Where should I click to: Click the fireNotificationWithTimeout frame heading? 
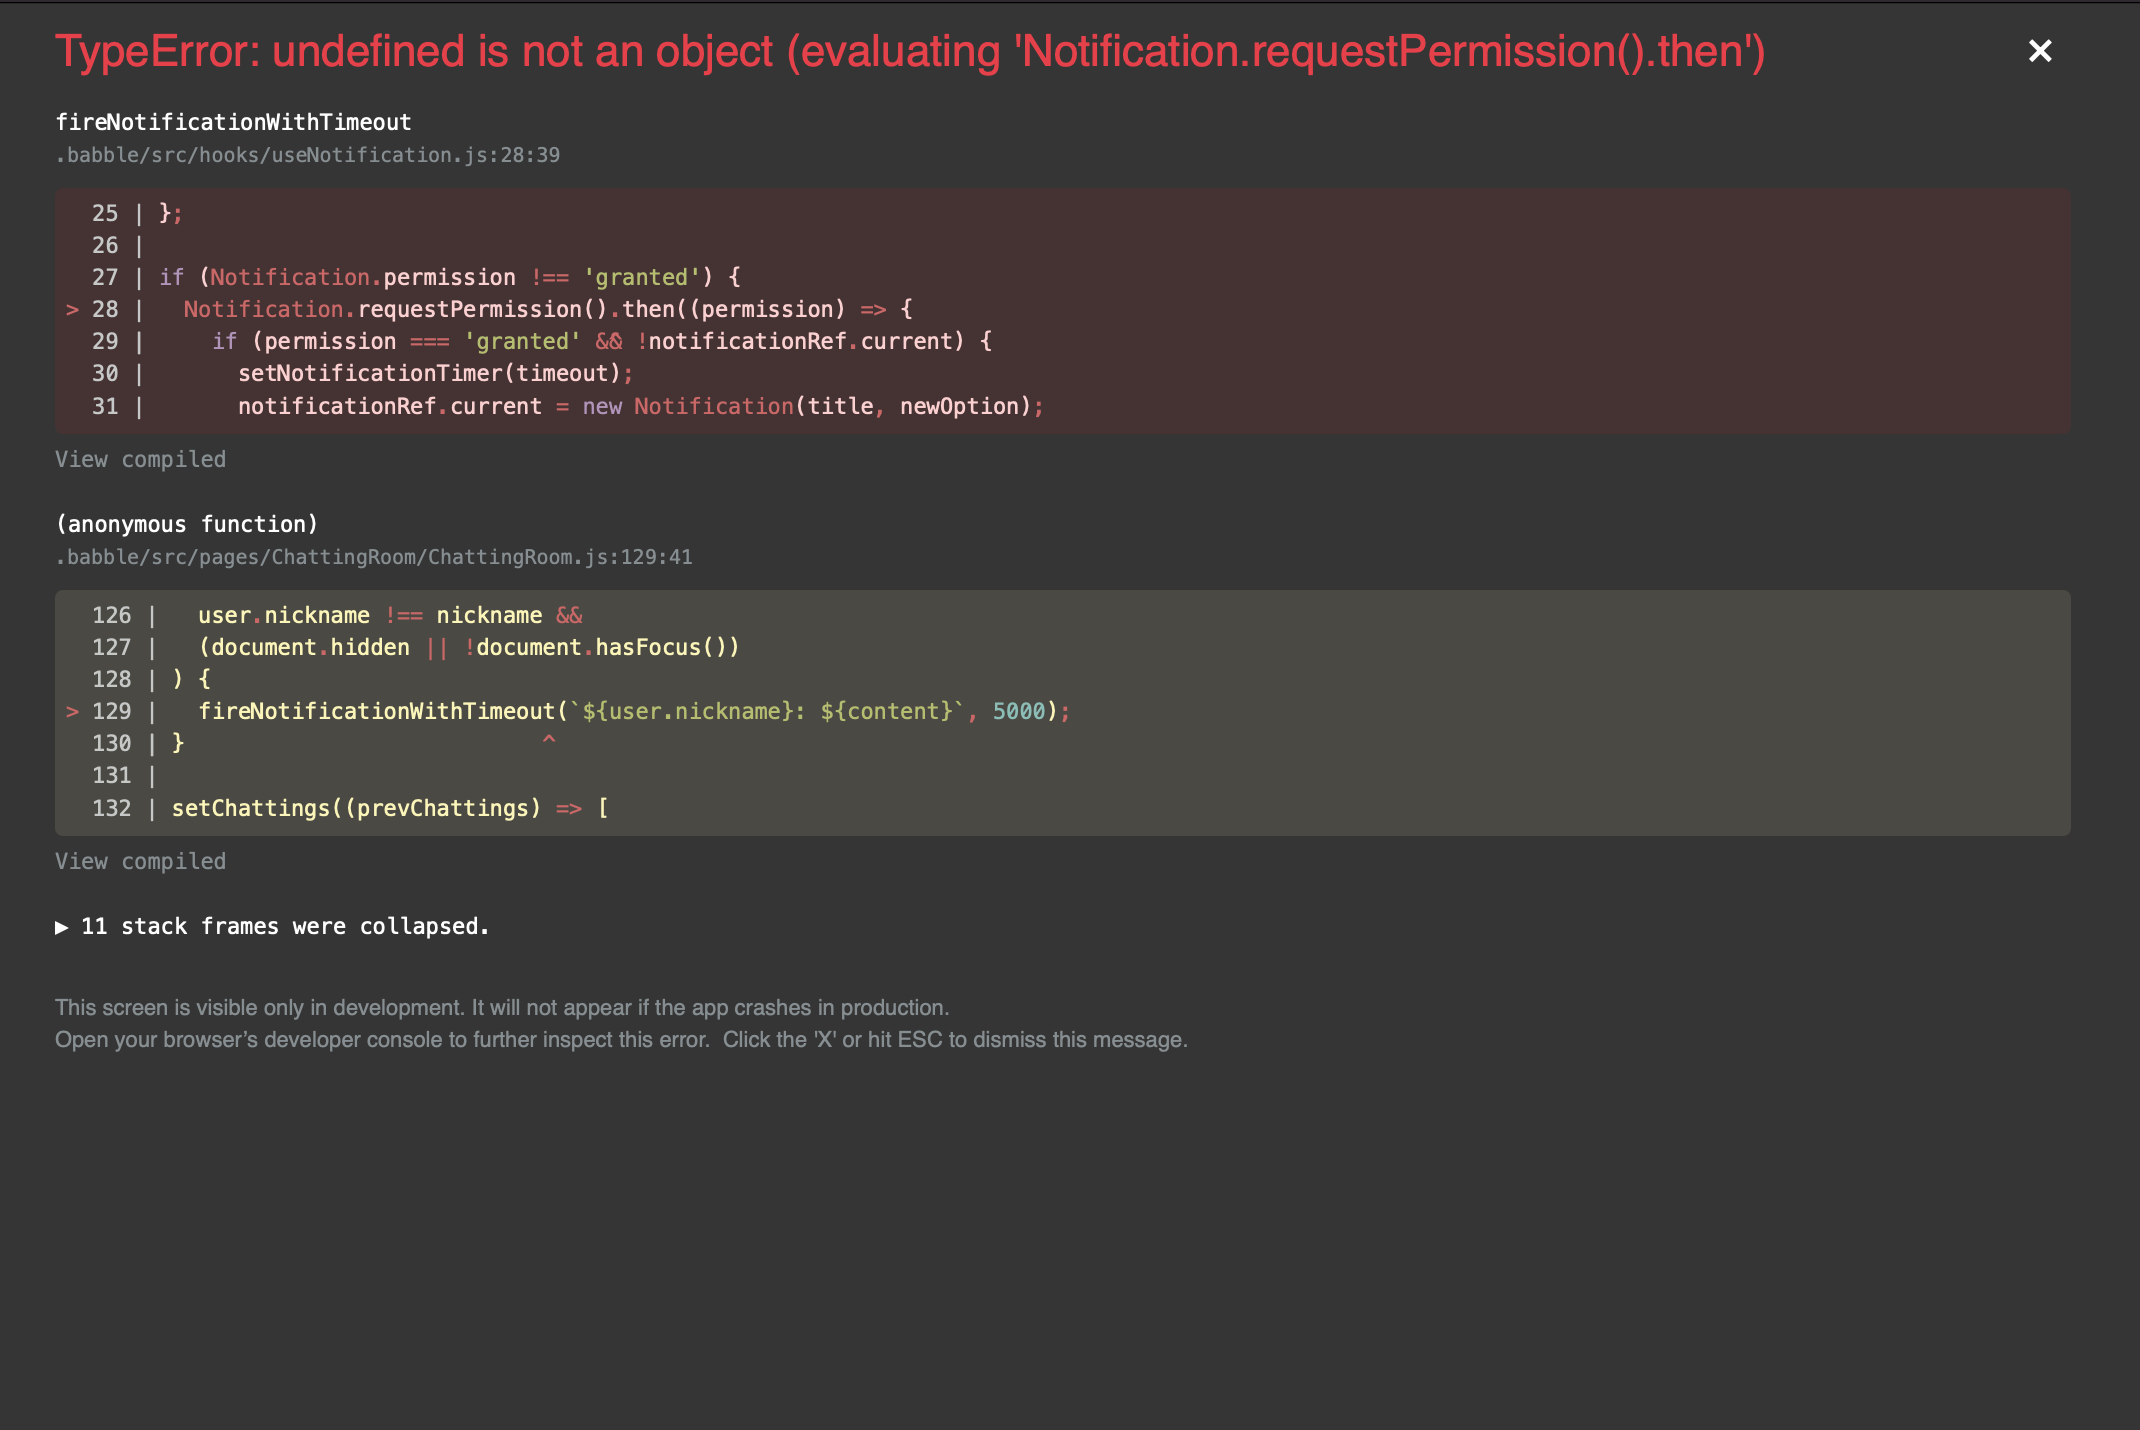(x=233, y=122)
